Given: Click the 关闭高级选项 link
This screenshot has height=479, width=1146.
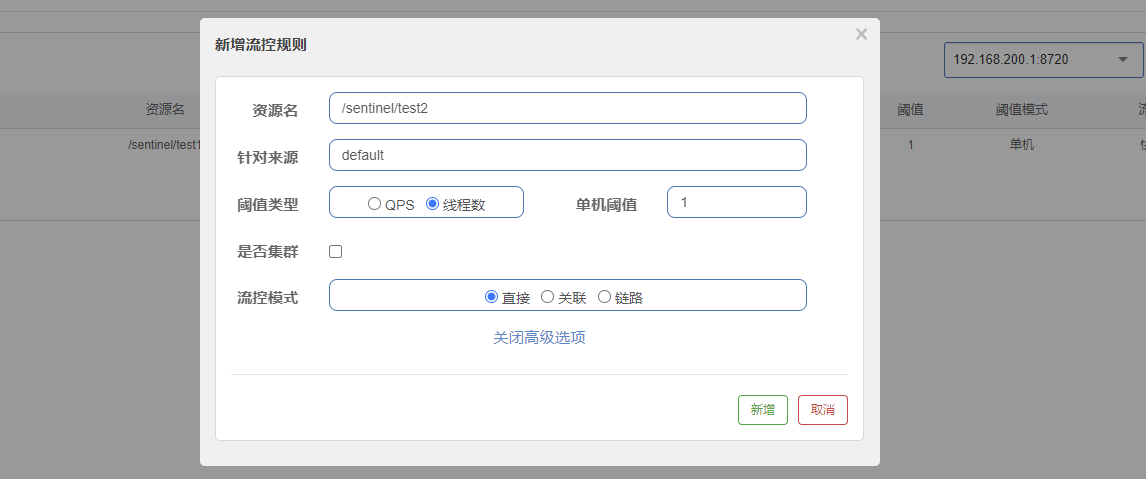Looking at the screenshot, I should [x=539, y=338].
